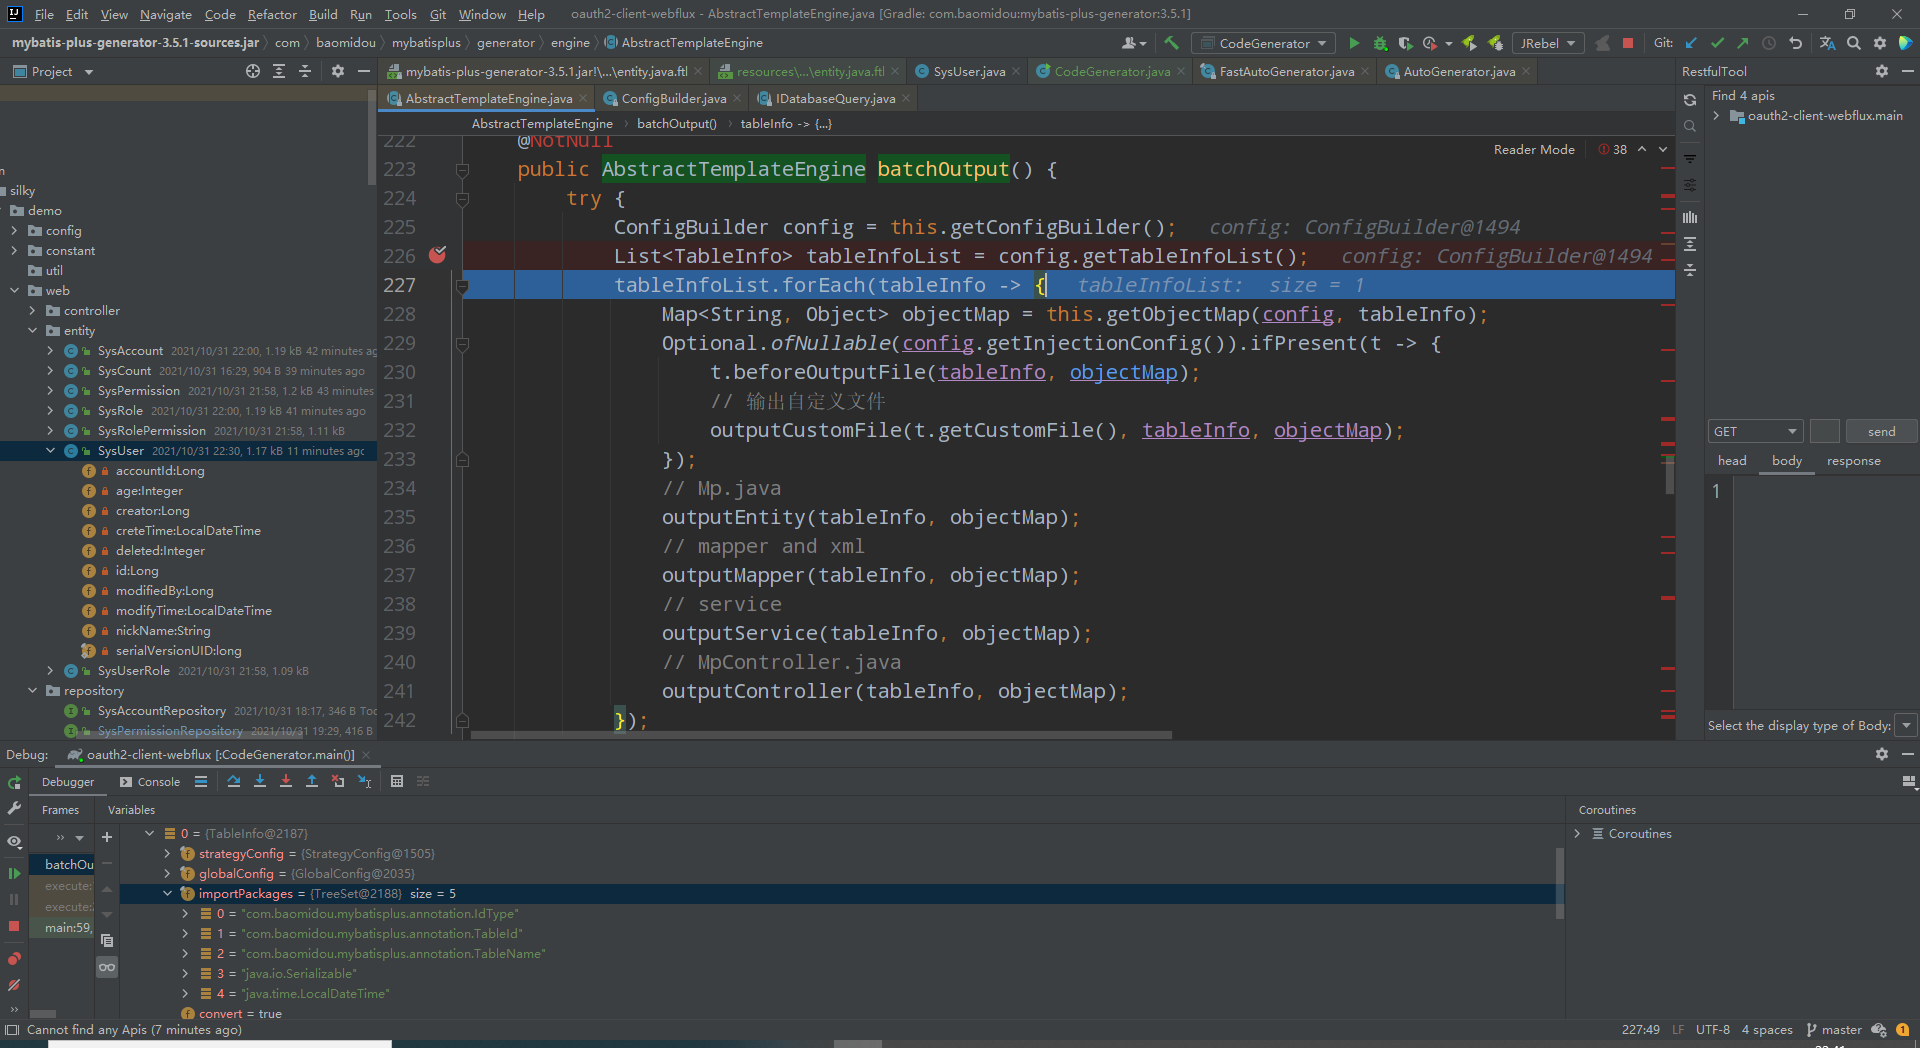The height and width of the screenshot is (1048, 1920).
Task: Update project with the blue Git arrow
Action: tap(1691, 43)
